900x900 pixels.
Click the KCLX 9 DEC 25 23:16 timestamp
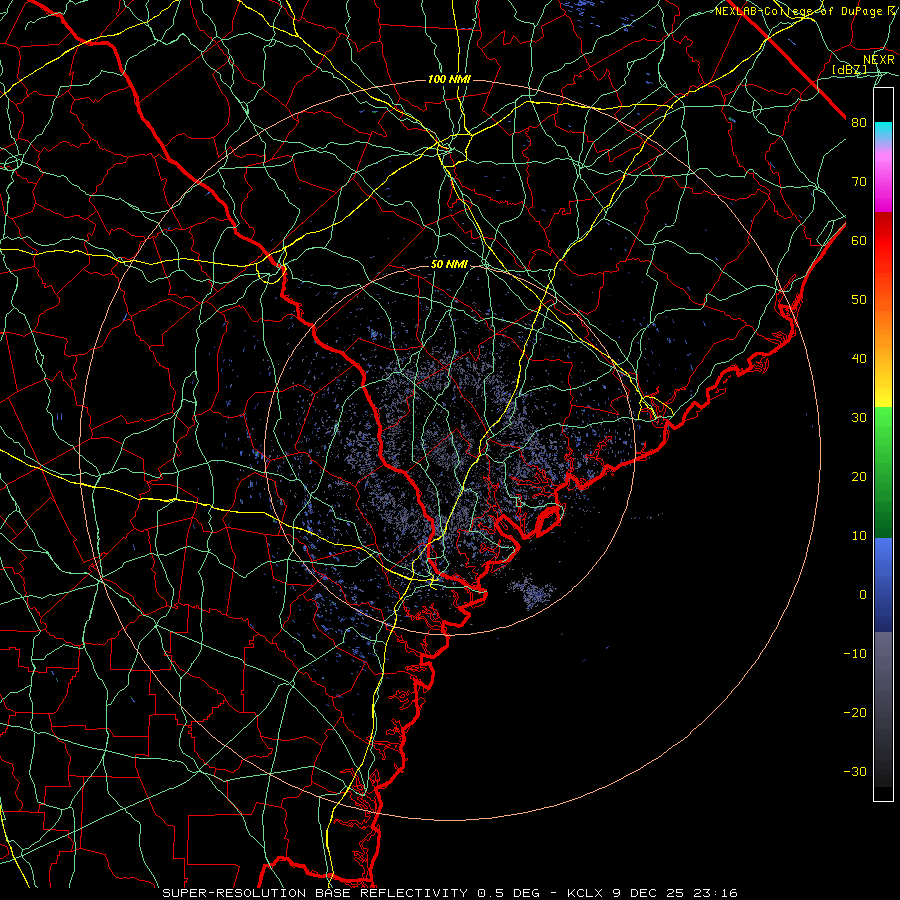tap(652, 893)
